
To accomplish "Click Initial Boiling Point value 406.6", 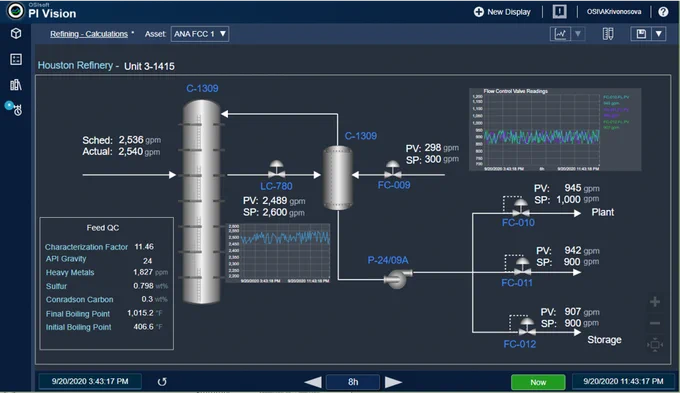I will [x=144, y=326].
